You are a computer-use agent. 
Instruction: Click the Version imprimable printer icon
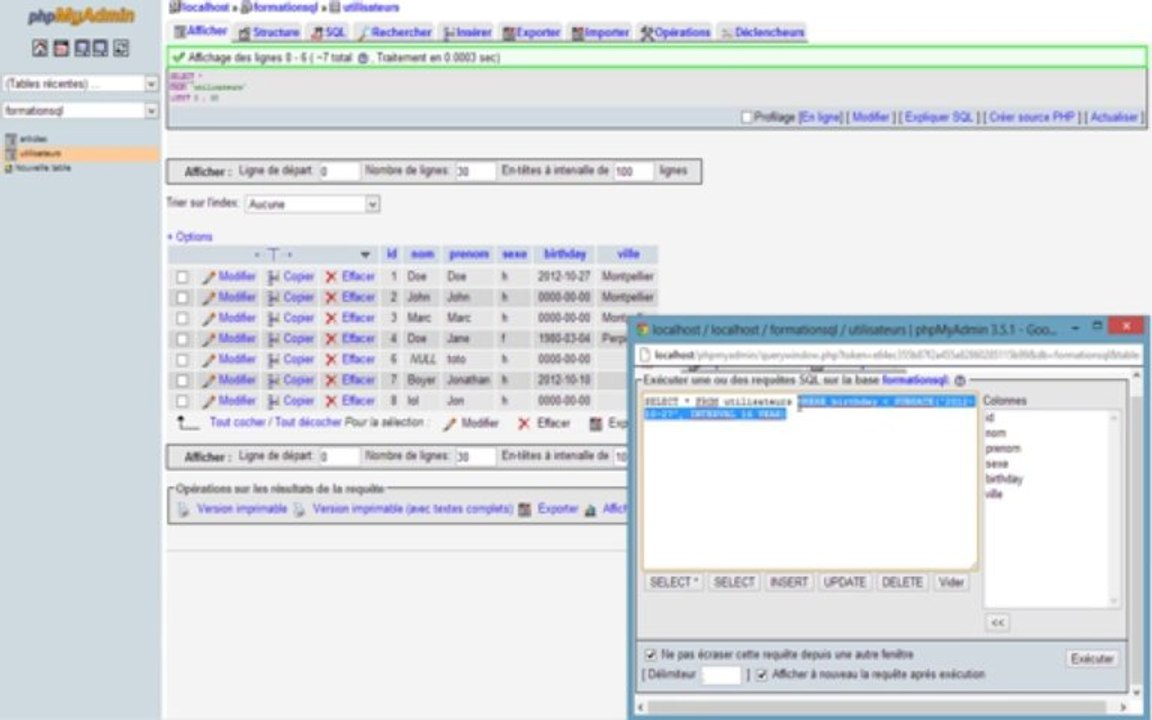[x=183, y=509]
